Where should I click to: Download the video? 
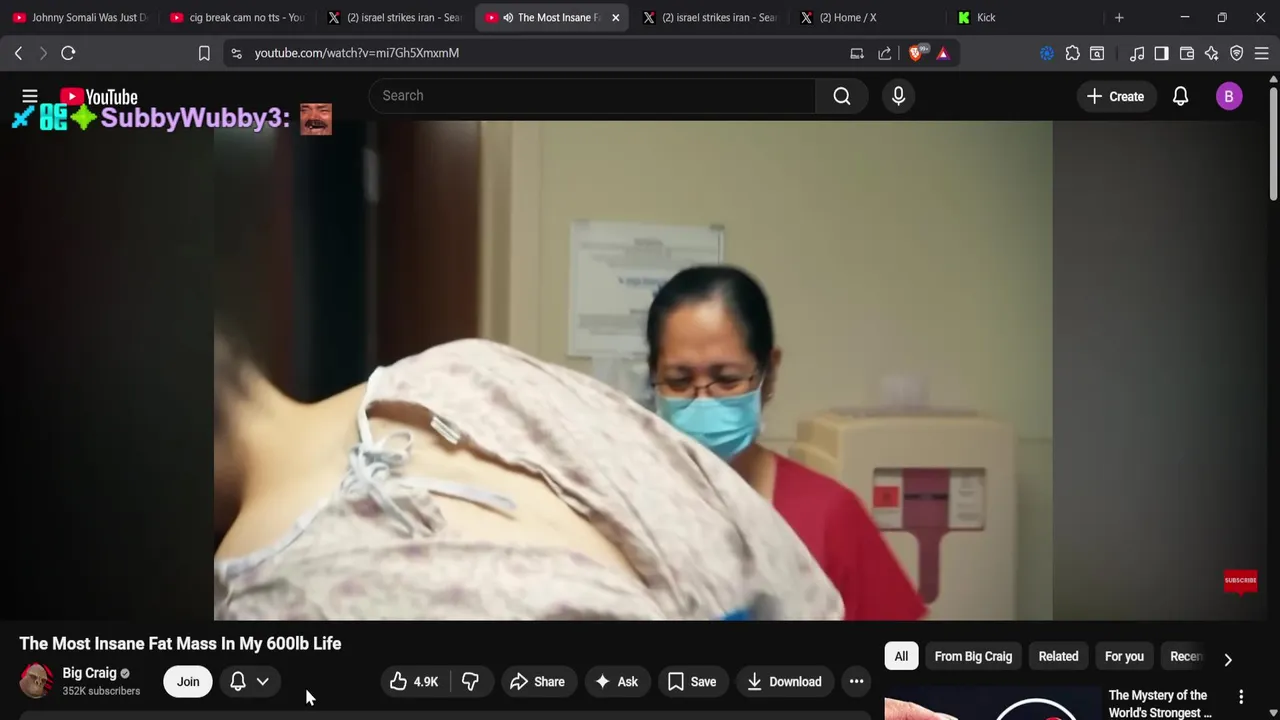coord(785,682)
